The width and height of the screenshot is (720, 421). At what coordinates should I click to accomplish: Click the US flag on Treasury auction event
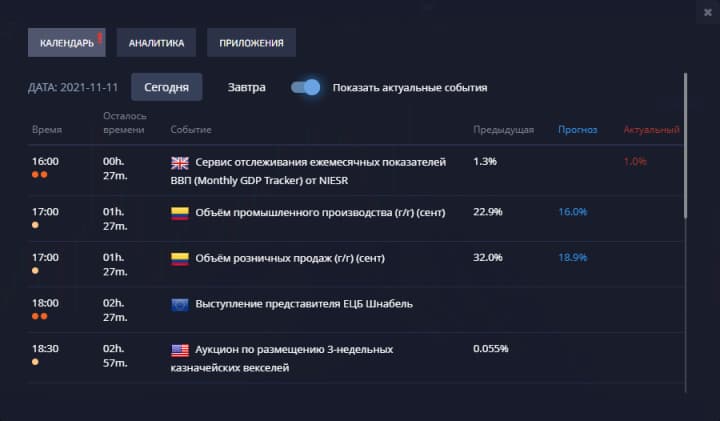180,350
